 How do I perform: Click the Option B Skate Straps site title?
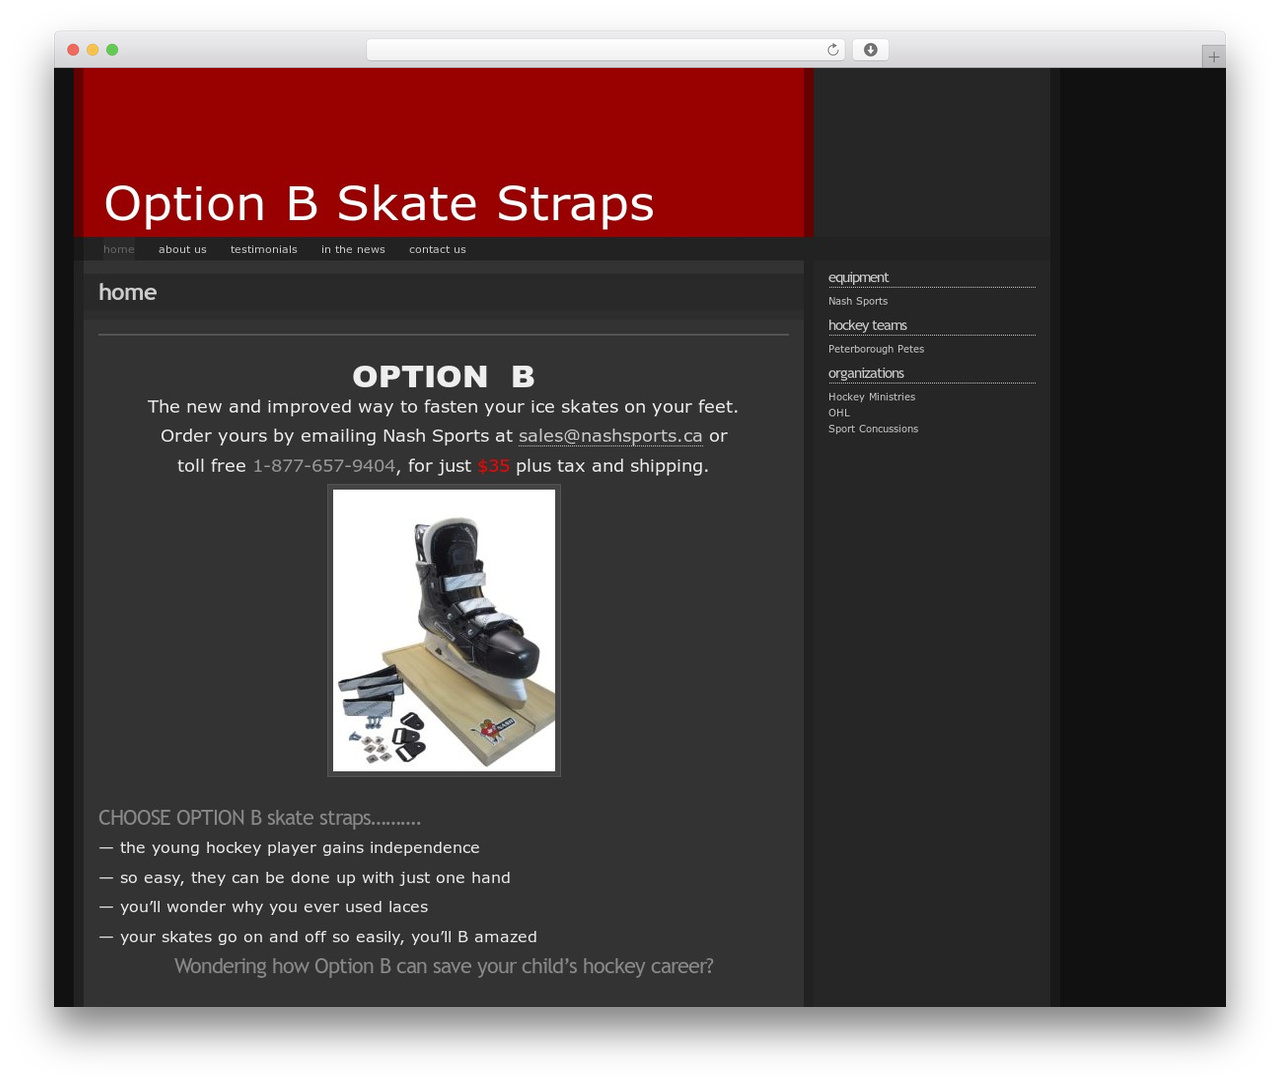[379, 203]
